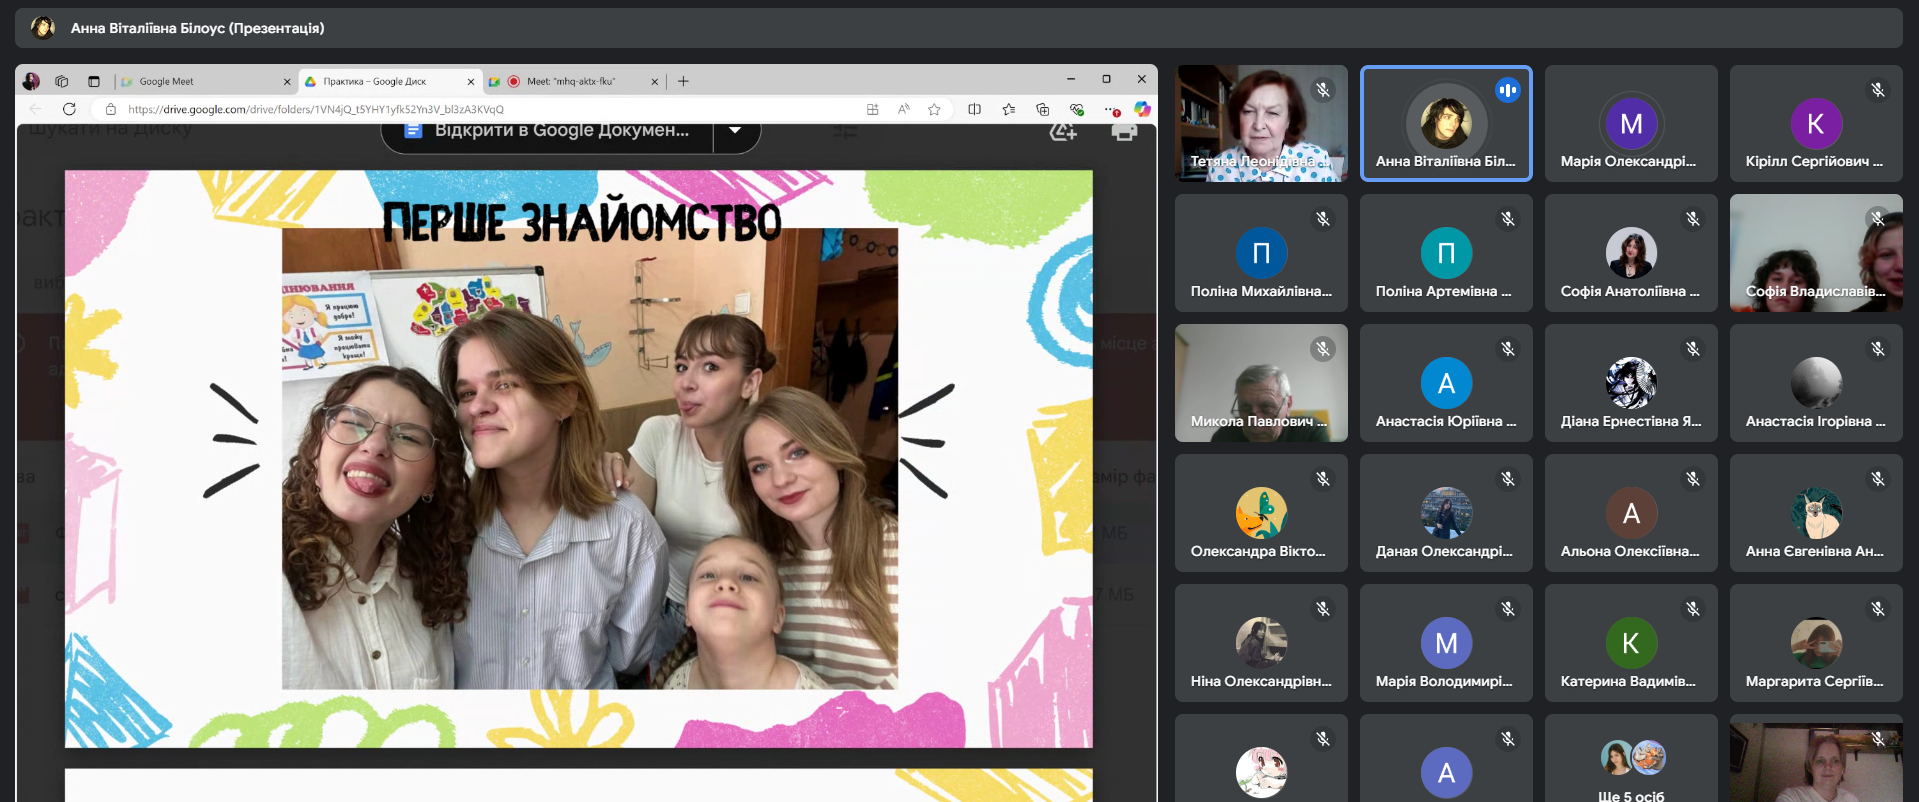This screenshot has height=802, width=1919.
Task: Open the Edge Collections icon
Action: tap(1042, 109)
